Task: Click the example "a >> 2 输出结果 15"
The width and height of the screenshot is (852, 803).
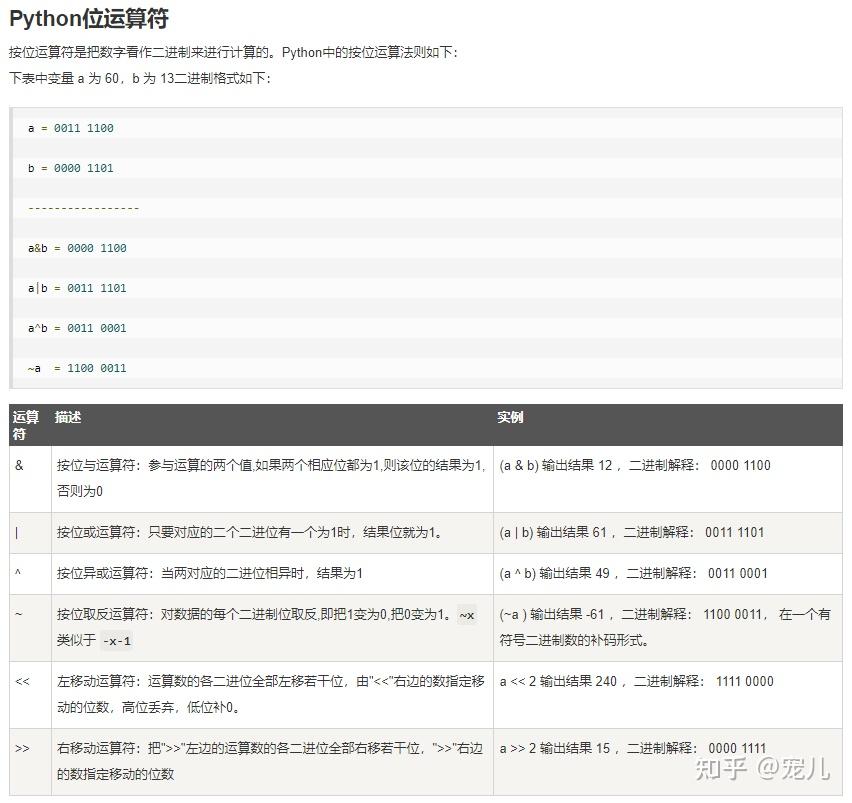Action: (668, 762)
